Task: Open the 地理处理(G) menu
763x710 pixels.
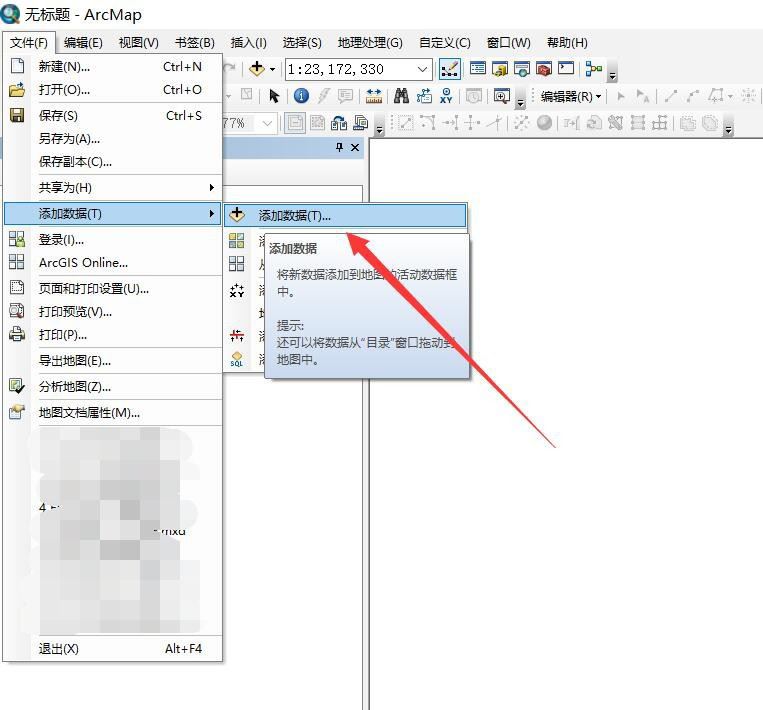Action: 370,43
